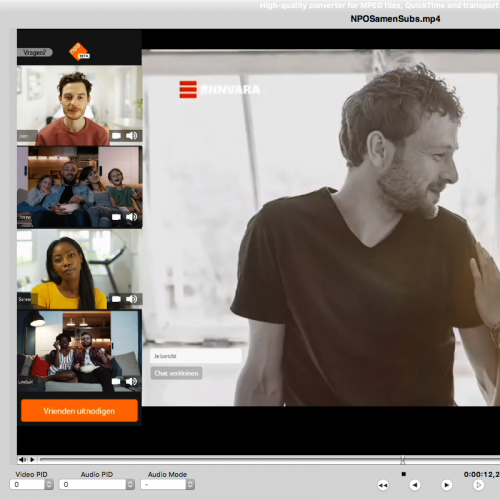500x500 pixels.
Task: Click the NPOSamenSubs.mp4 file title
Action: coord(395,19)
